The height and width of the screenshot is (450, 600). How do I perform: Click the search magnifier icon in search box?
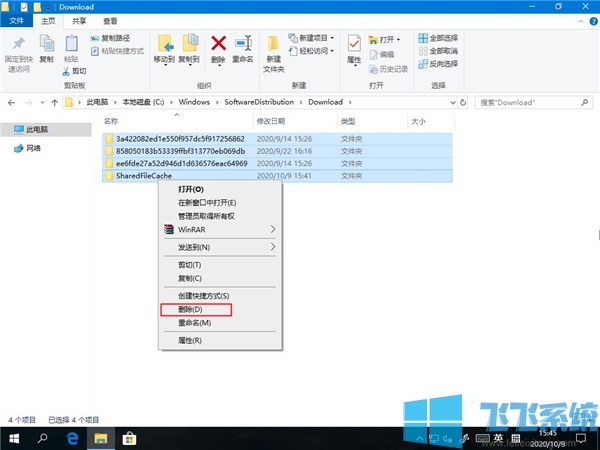584,103
